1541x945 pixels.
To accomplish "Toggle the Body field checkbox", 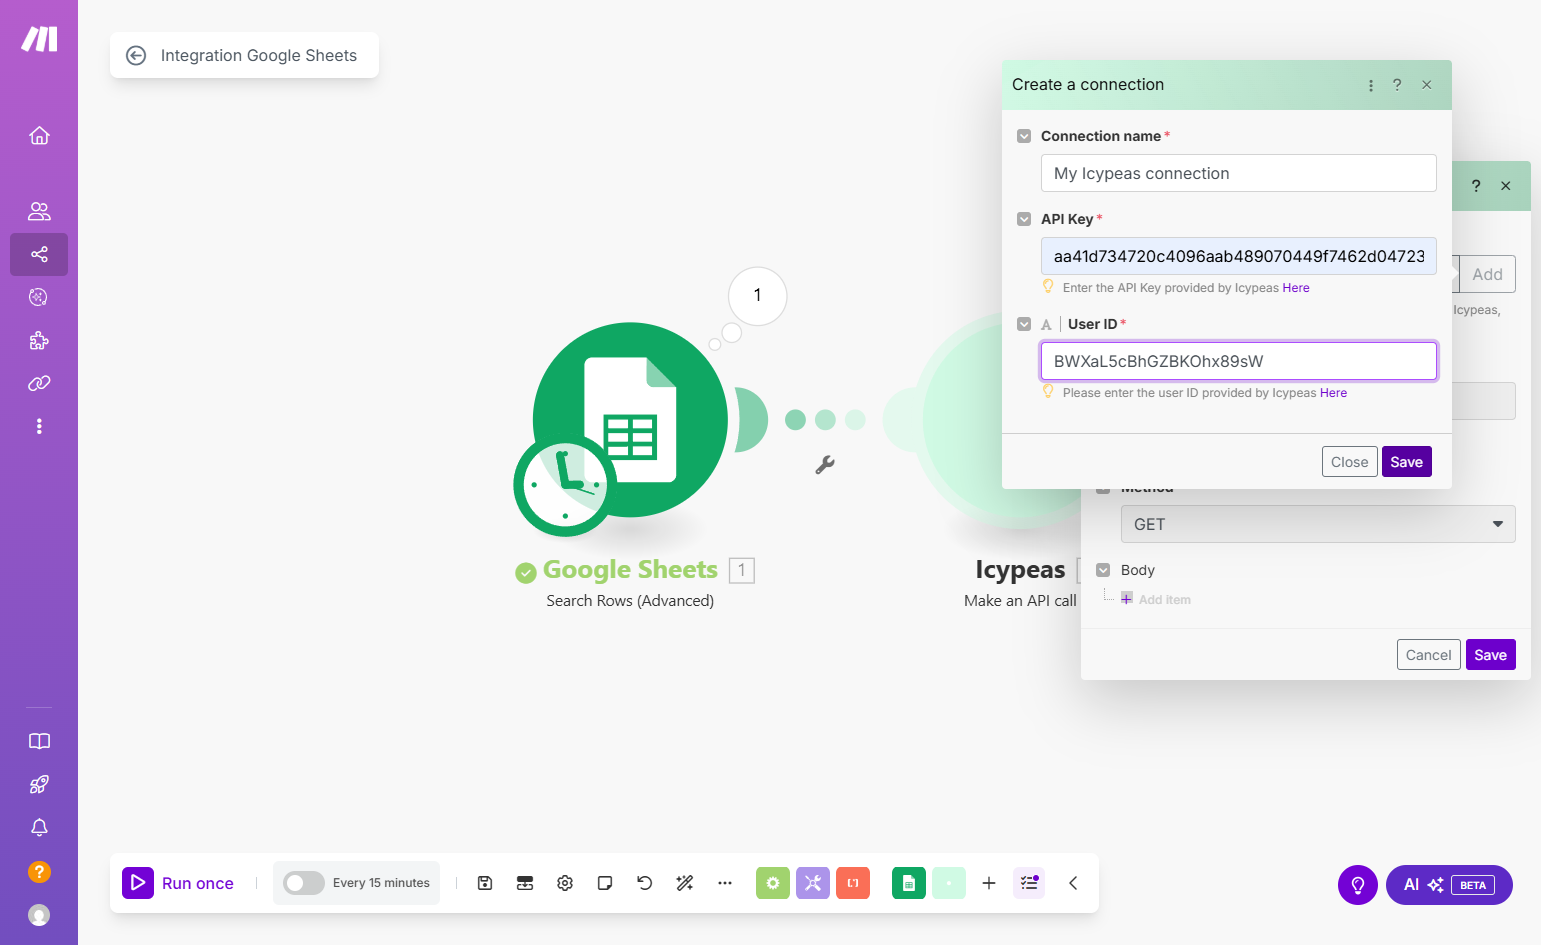I will tap(1103, 570).
